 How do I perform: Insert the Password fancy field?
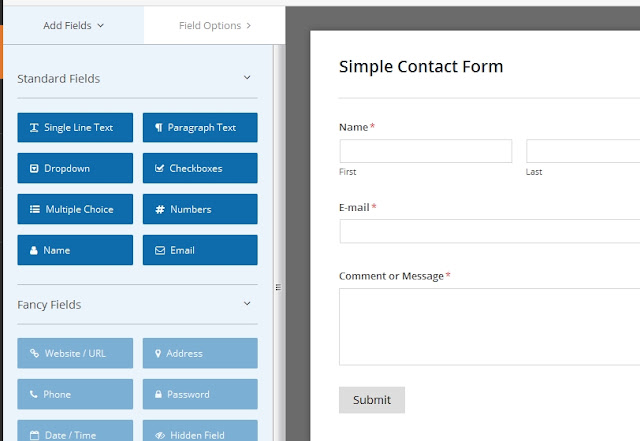(200, 394)
